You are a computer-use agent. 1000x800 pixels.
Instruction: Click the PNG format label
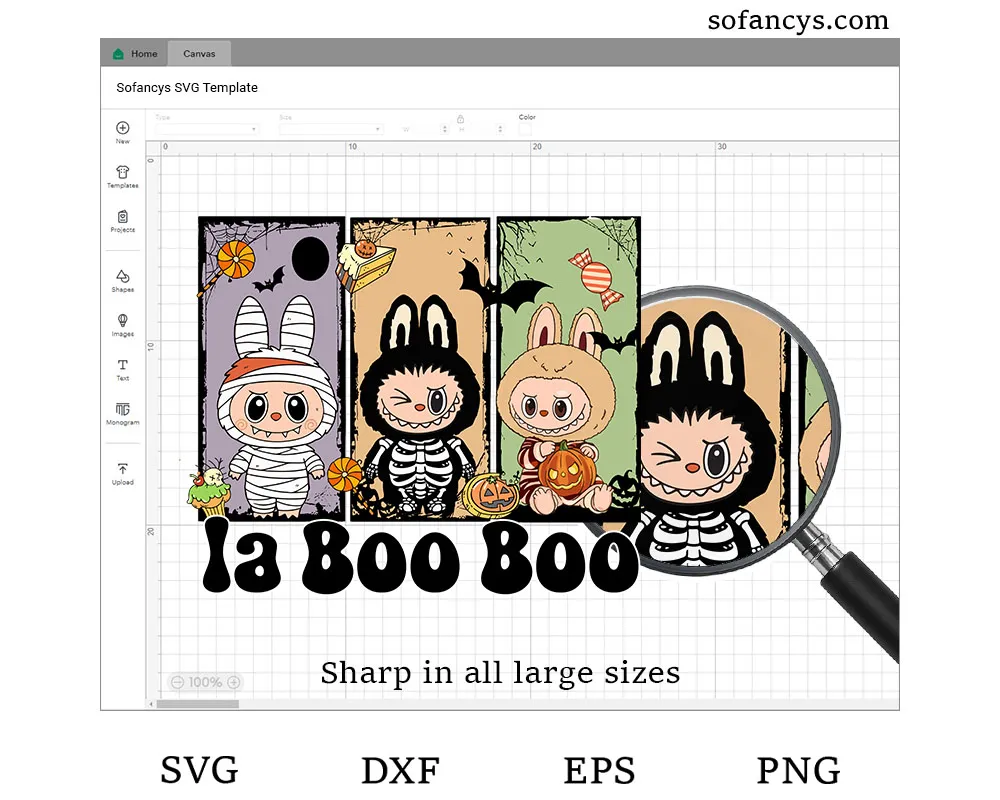coord(798,769)
